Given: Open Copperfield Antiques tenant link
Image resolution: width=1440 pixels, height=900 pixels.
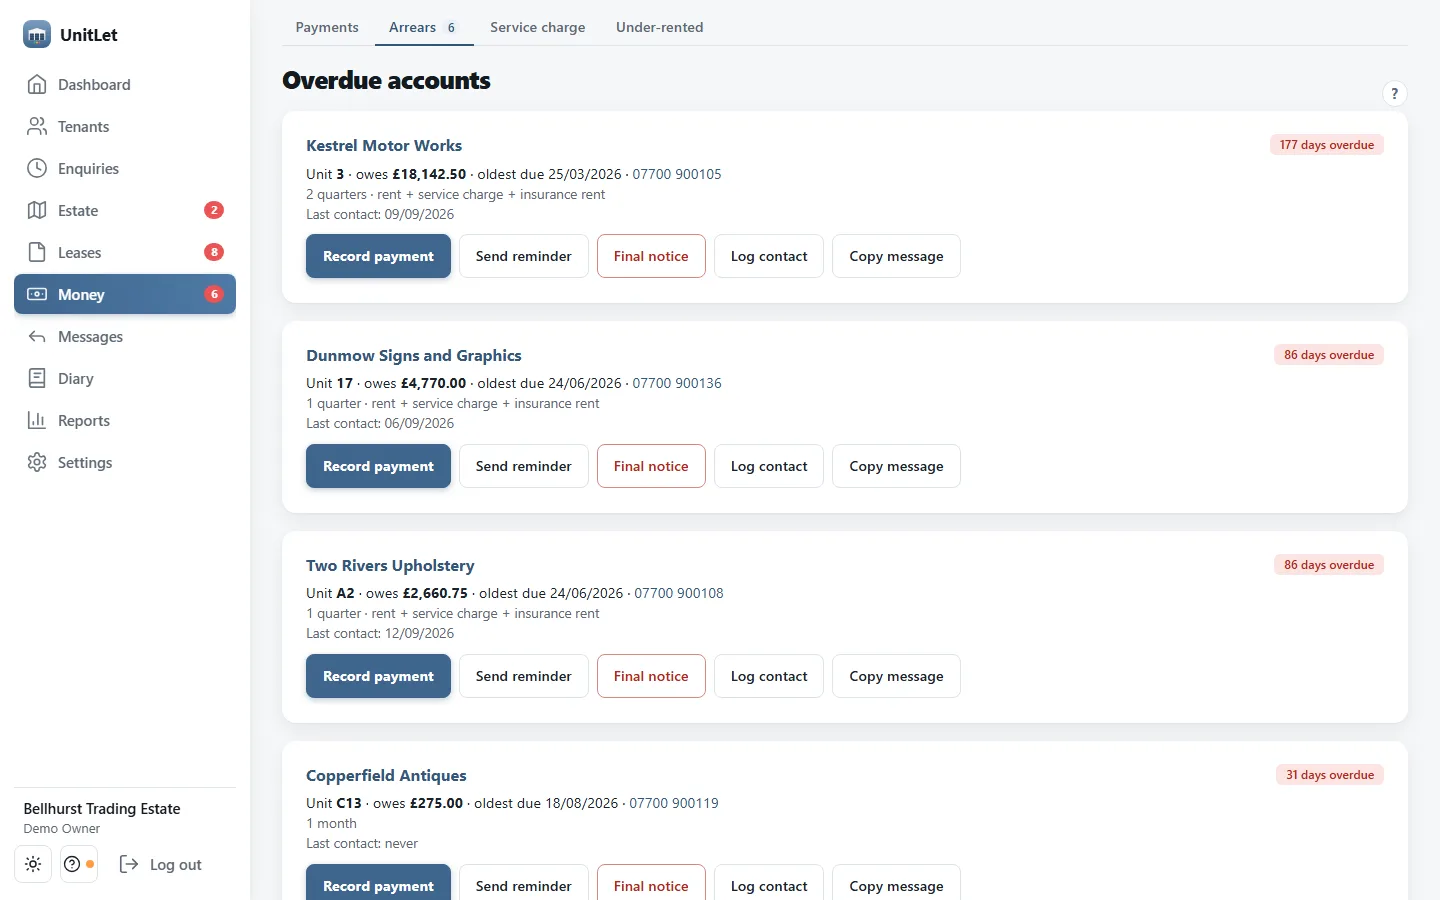Looking at the screenshot, I should point(386,776).
